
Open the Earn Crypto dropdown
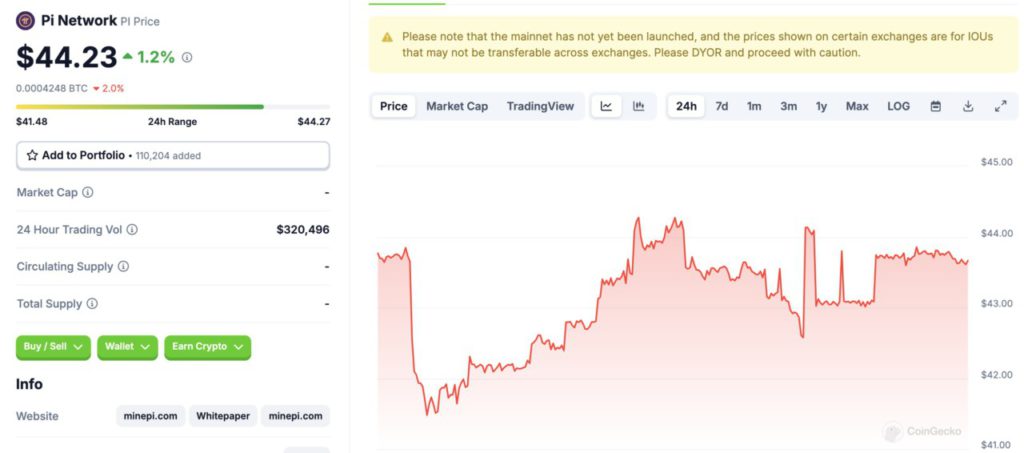(x=207, y=347)
